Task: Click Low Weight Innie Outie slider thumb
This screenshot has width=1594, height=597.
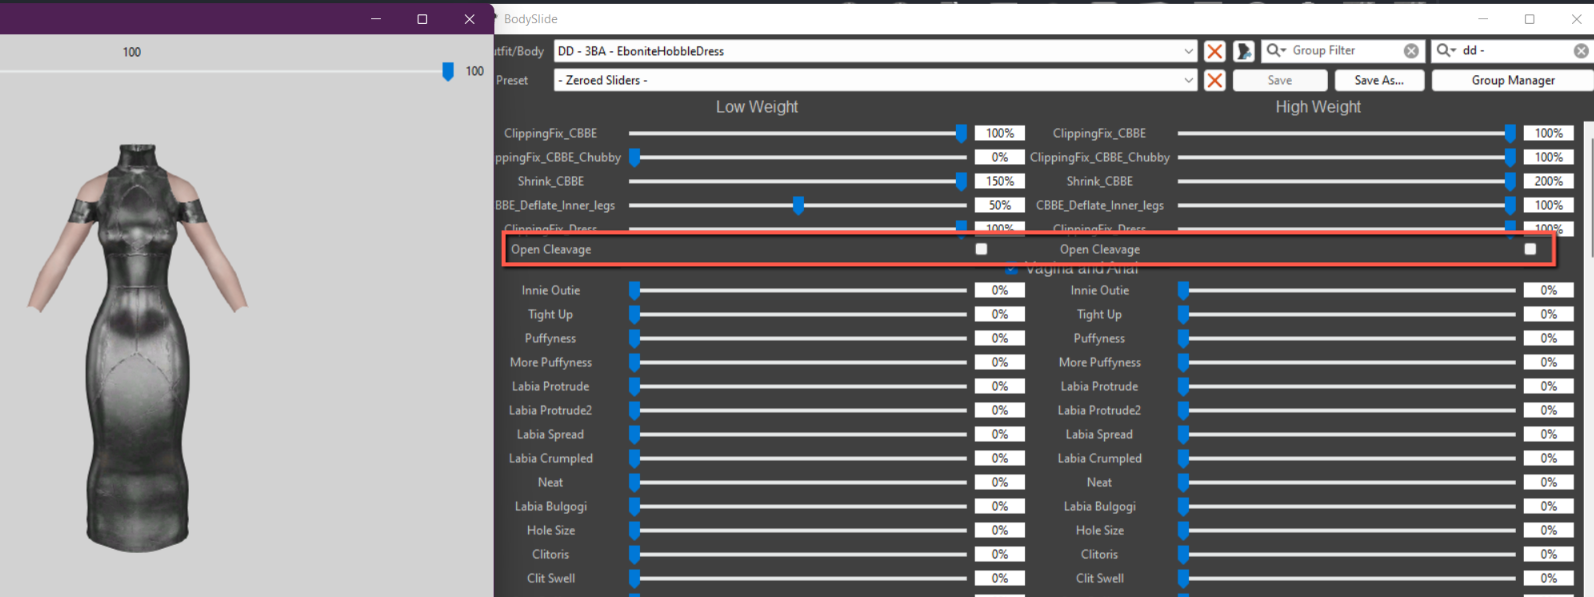Action: [x=634, y=290]
